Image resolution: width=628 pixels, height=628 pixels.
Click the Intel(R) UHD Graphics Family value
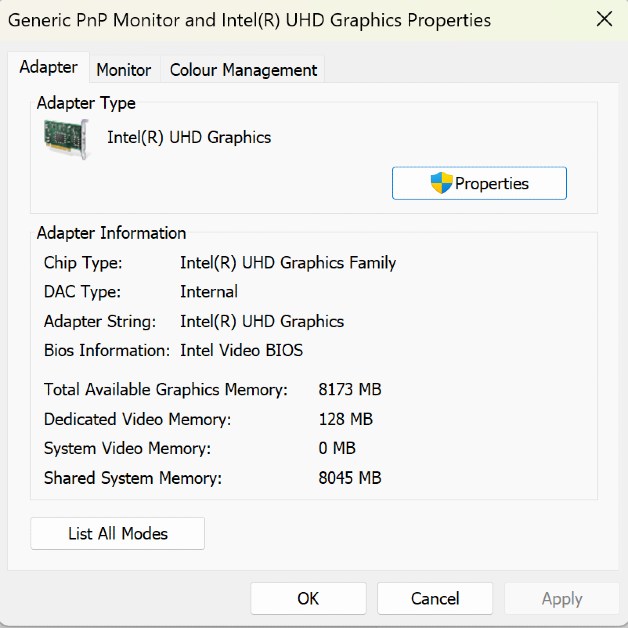pos(288,263)
